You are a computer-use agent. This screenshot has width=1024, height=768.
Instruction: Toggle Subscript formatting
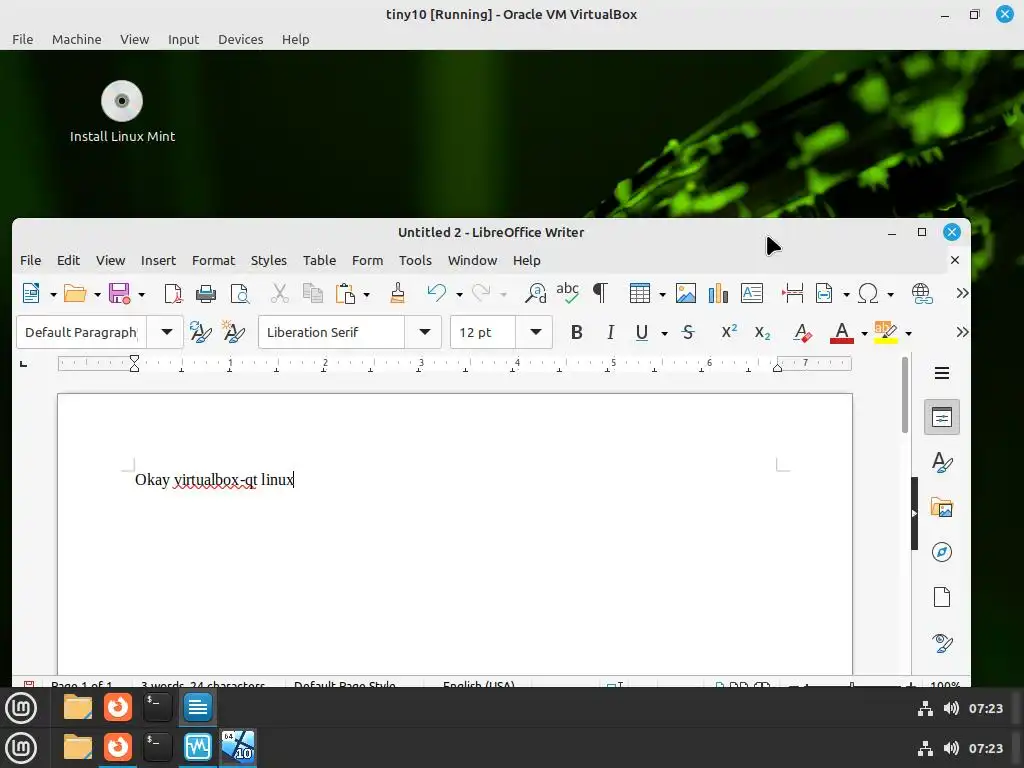(762, 332)
